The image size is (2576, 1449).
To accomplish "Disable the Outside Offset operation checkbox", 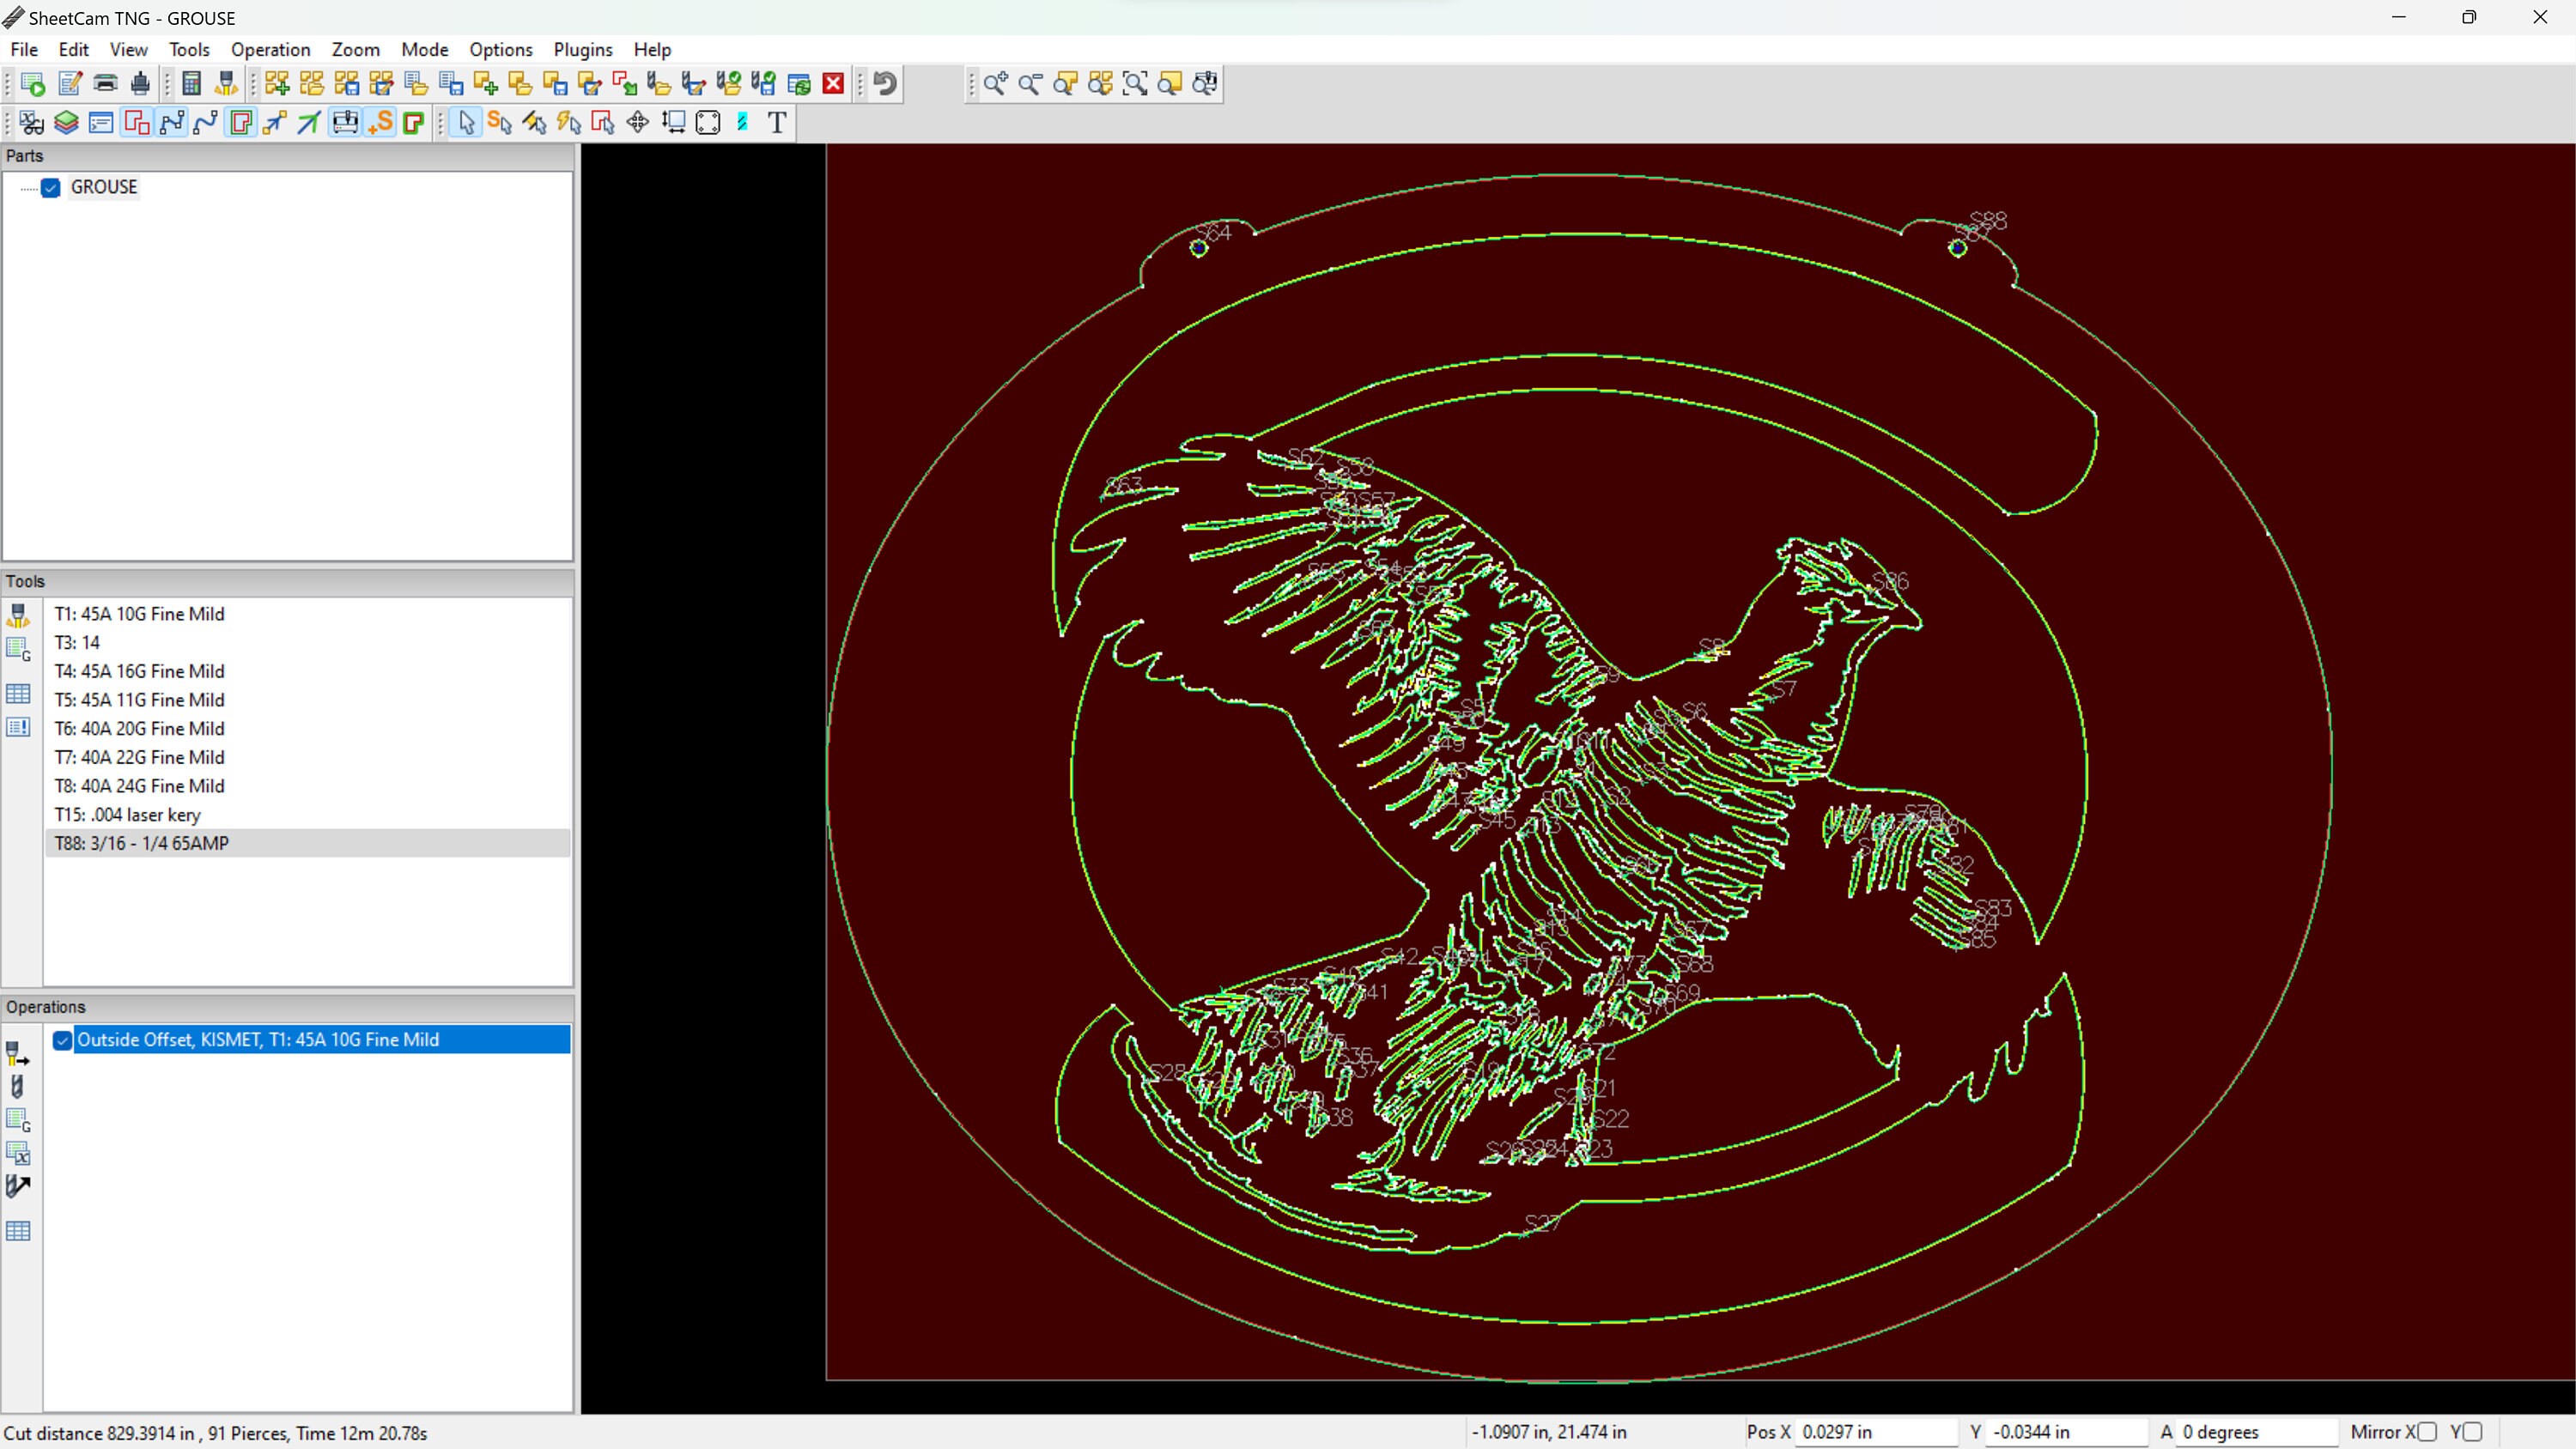I will (62, 1041).
